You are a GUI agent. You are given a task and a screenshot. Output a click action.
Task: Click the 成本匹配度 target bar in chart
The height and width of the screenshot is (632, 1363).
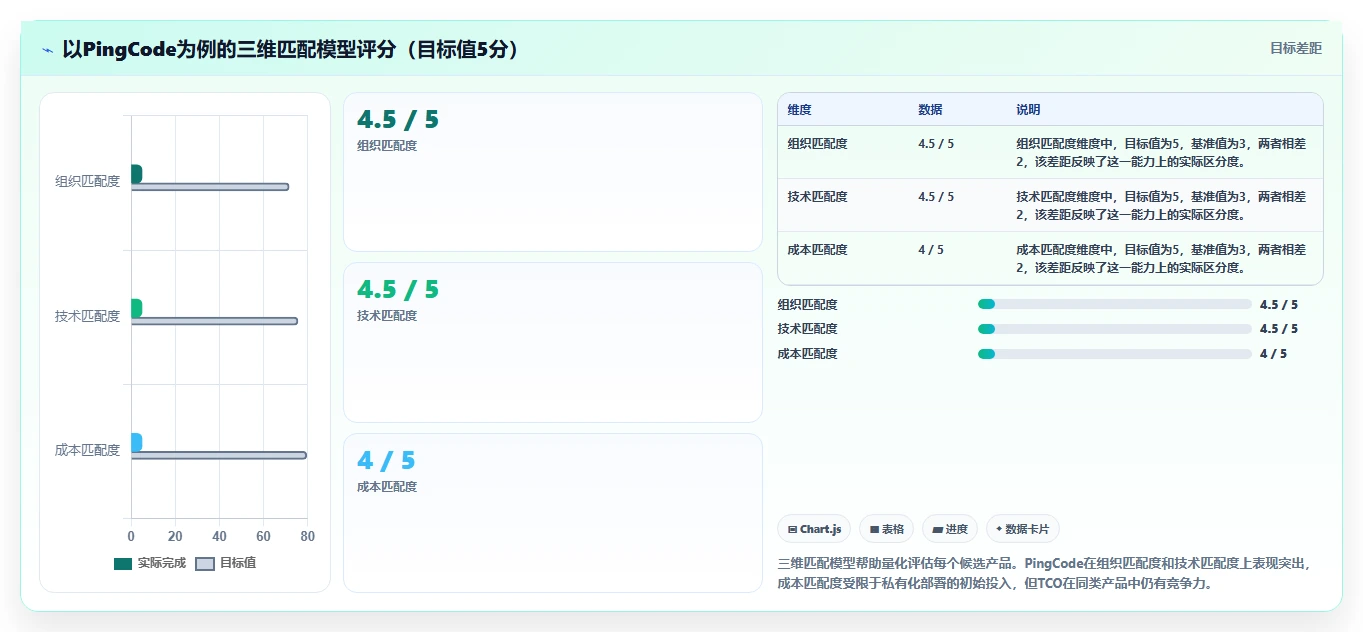tap(218, 455)
